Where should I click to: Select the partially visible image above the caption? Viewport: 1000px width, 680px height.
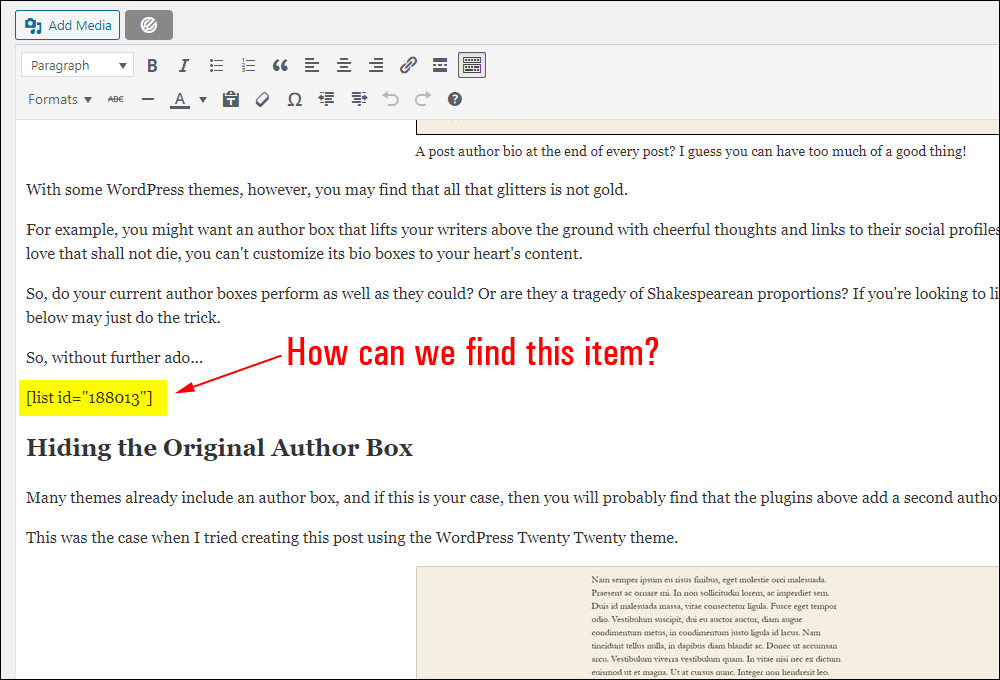click(x=707, y=127)
